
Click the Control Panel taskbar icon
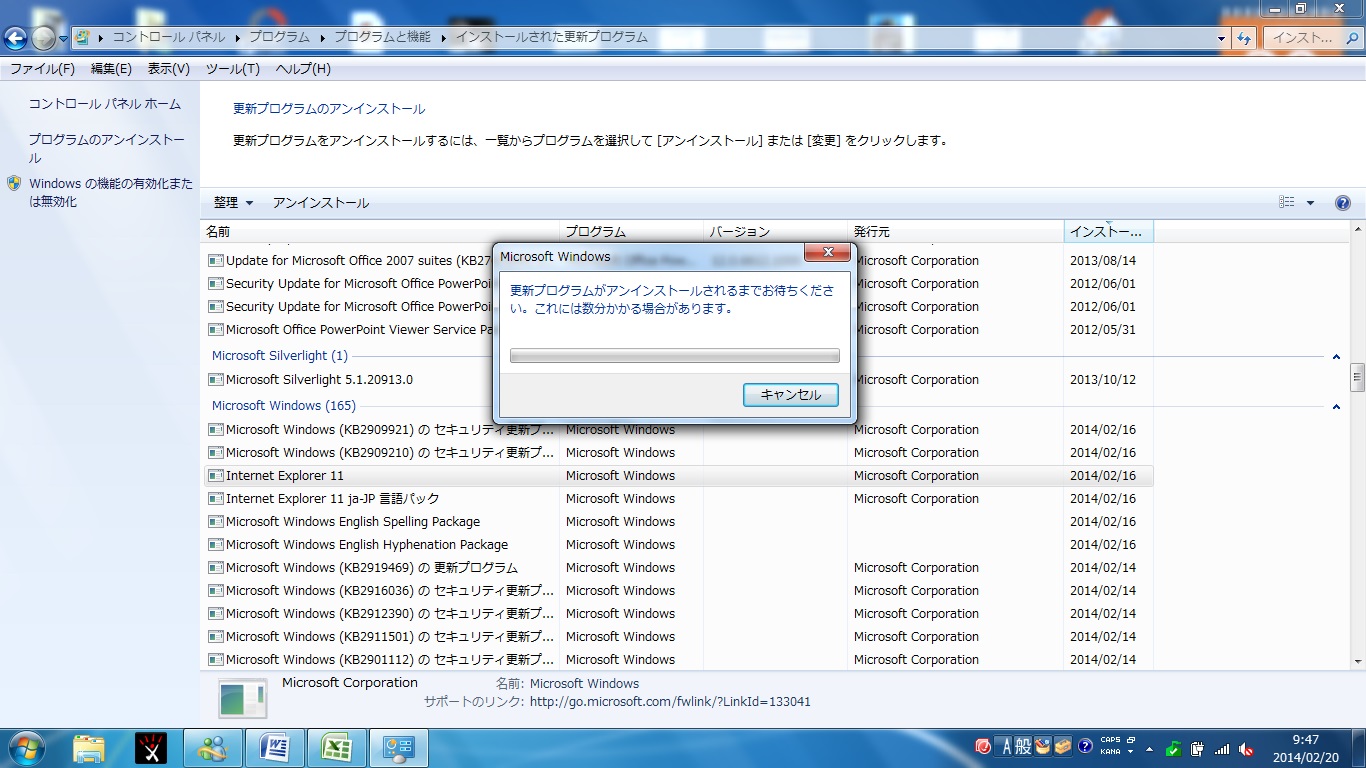(x=399, y=748)
